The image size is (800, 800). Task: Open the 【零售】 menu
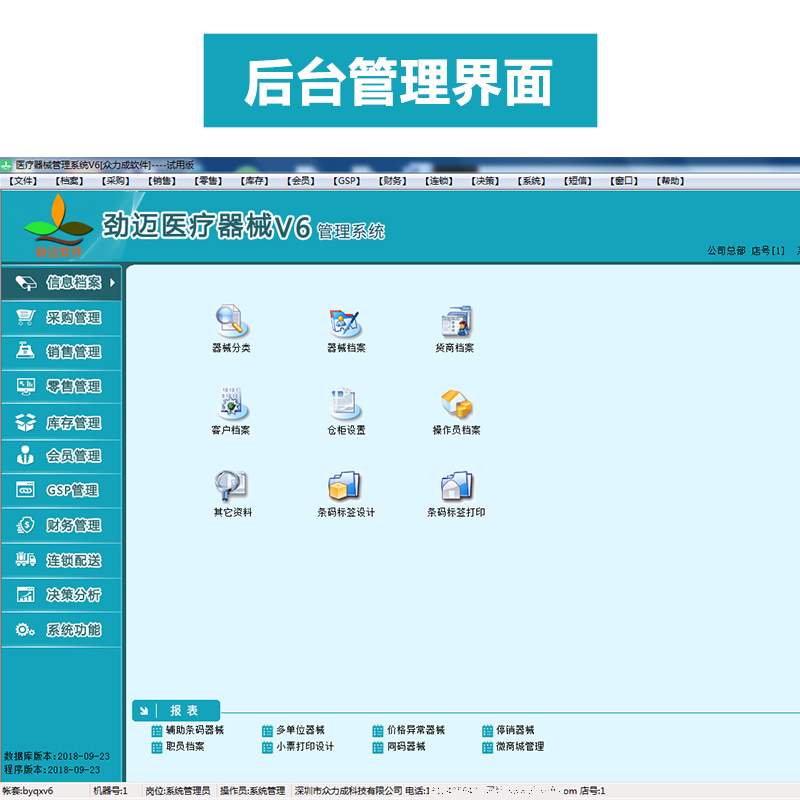click(x=208, y=181)
